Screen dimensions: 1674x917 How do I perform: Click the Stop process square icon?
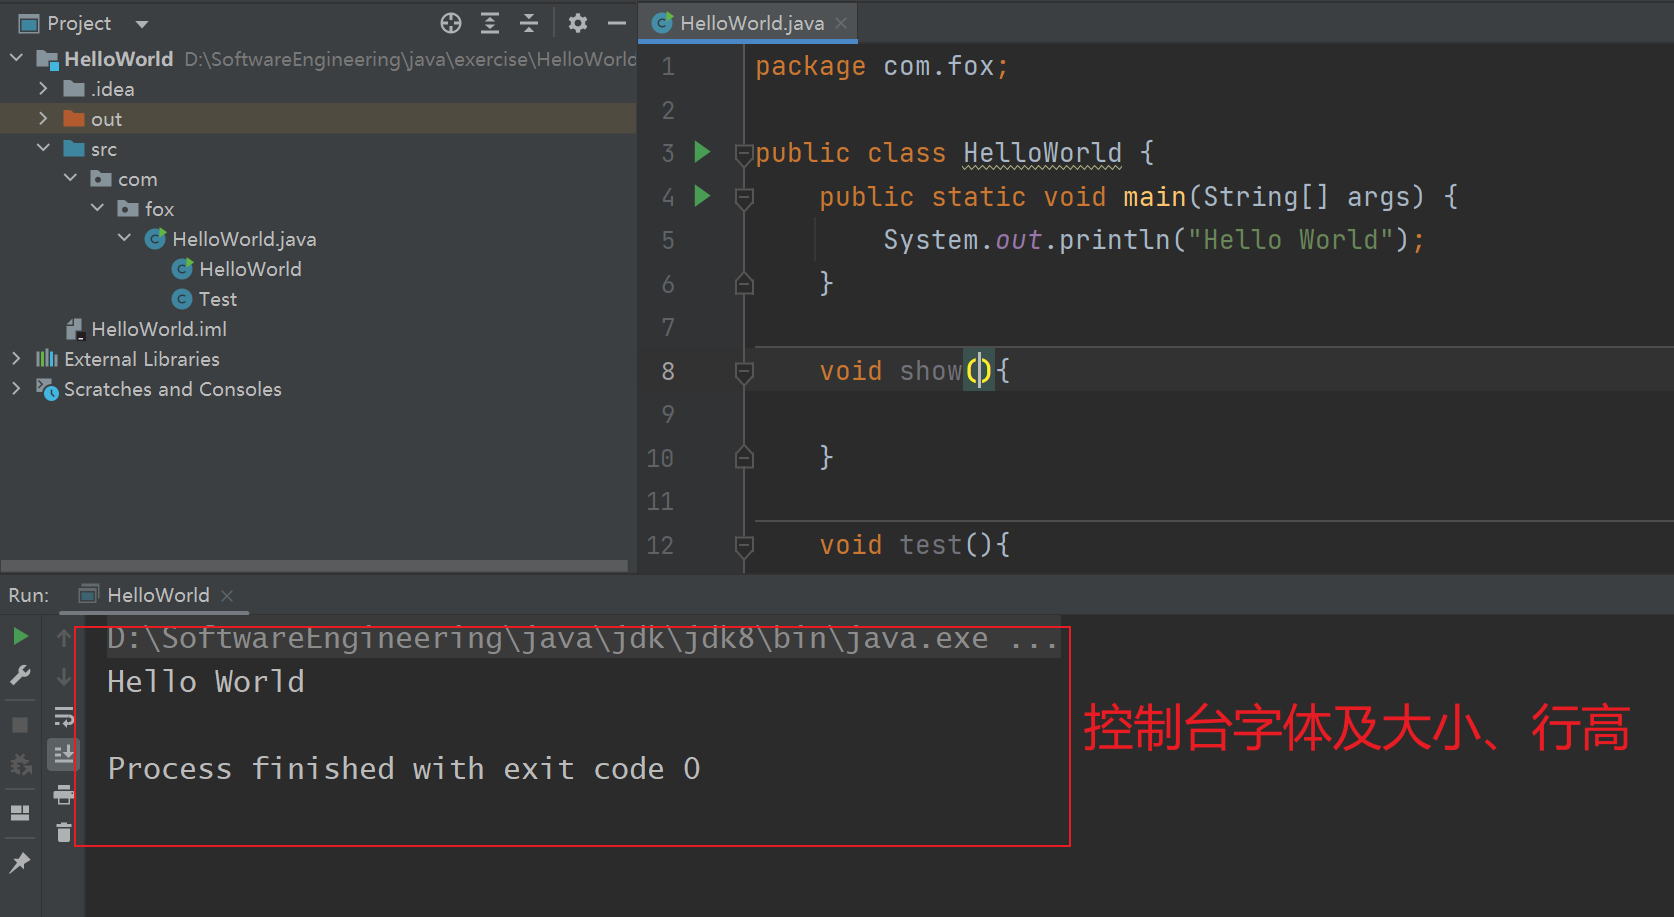tap(20, 724)
